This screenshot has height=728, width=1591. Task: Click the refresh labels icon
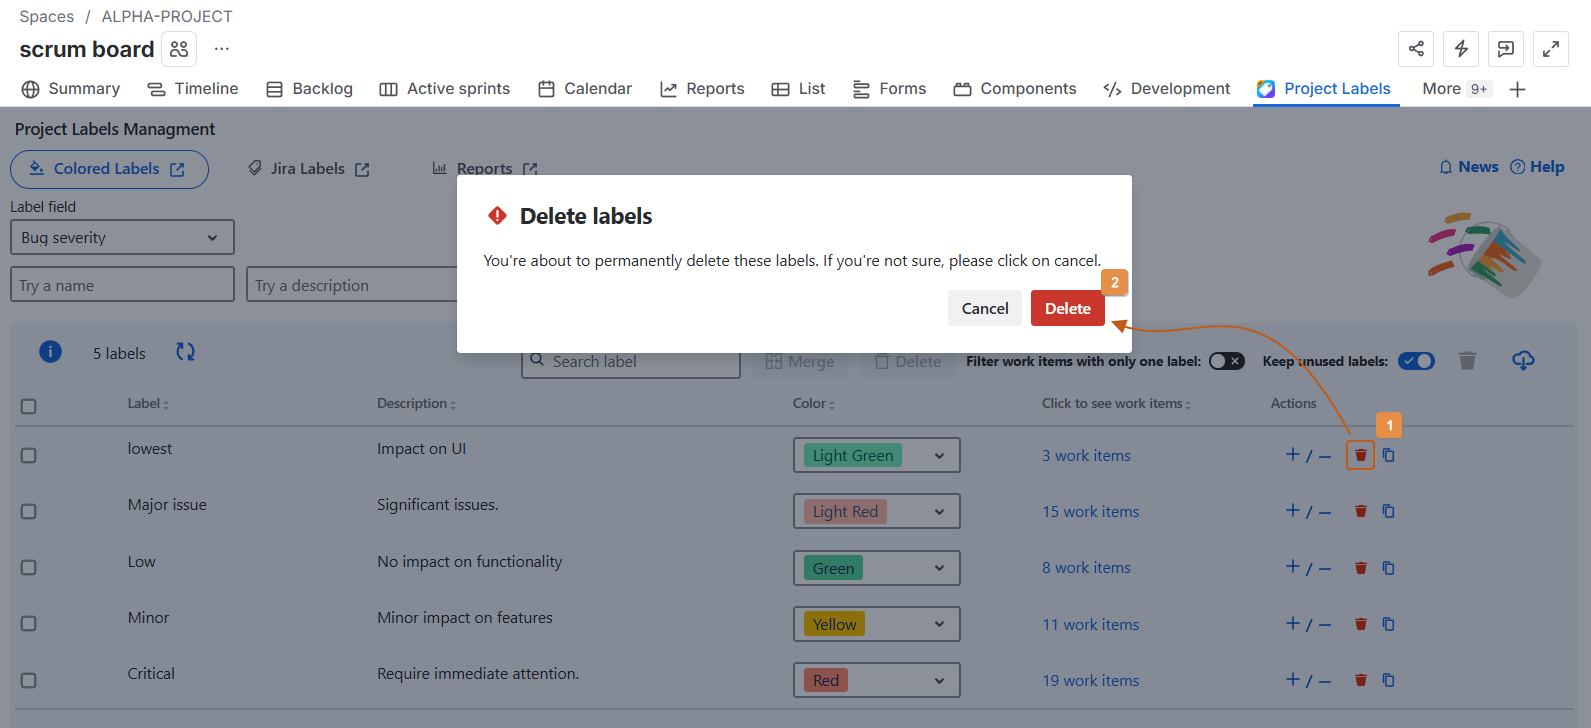(x=185, y=352)
